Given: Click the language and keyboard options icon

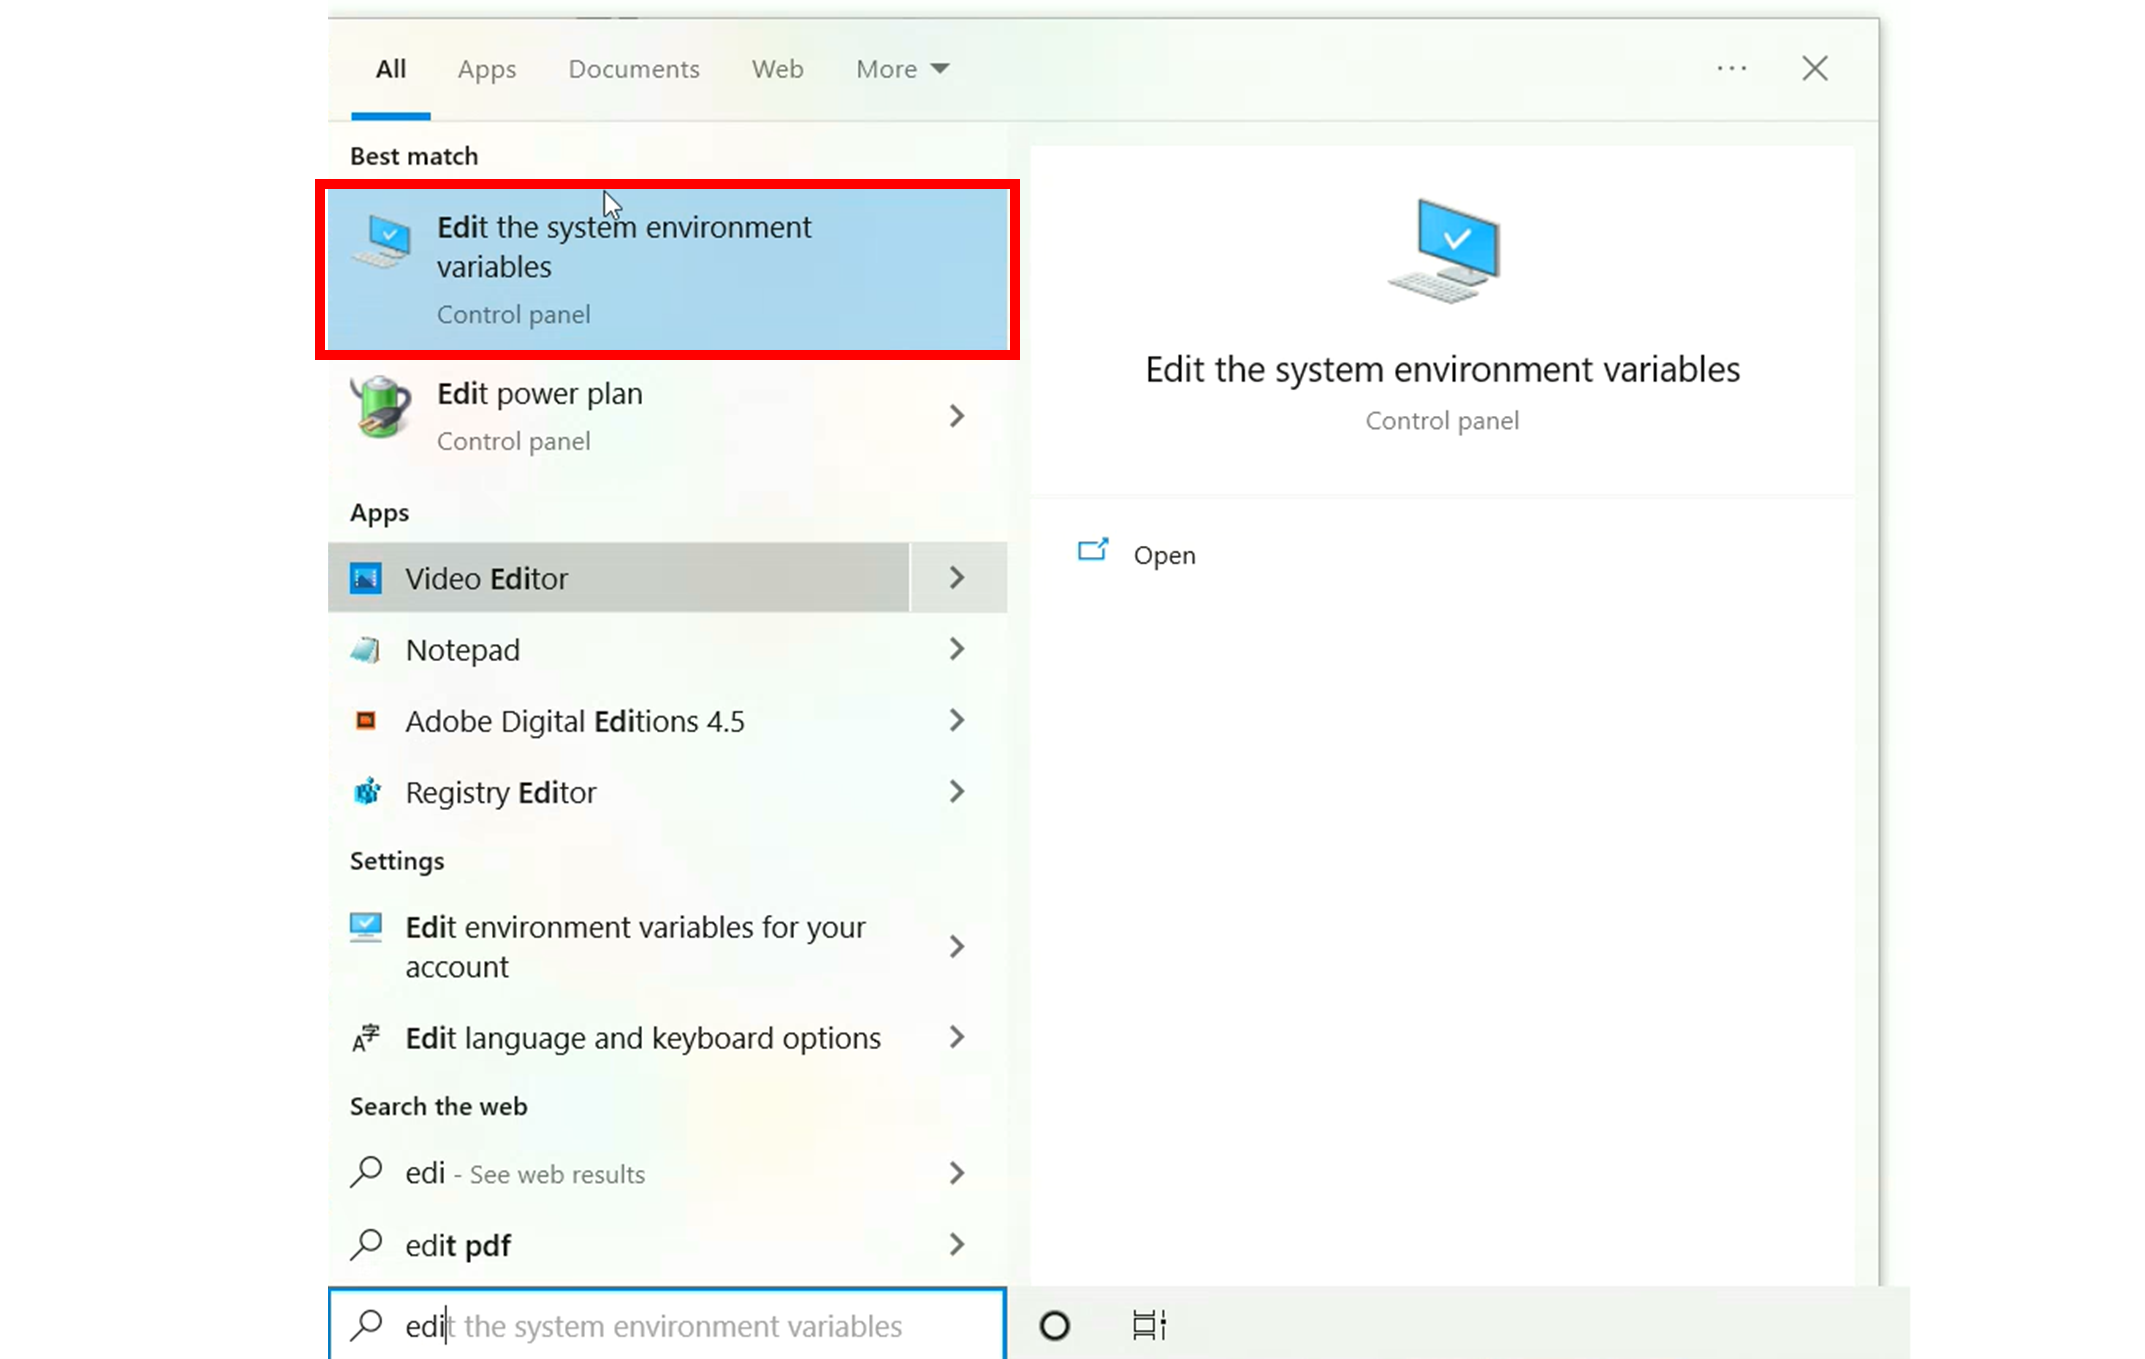Looking at the screenshot, I should tap(366, 1038).
